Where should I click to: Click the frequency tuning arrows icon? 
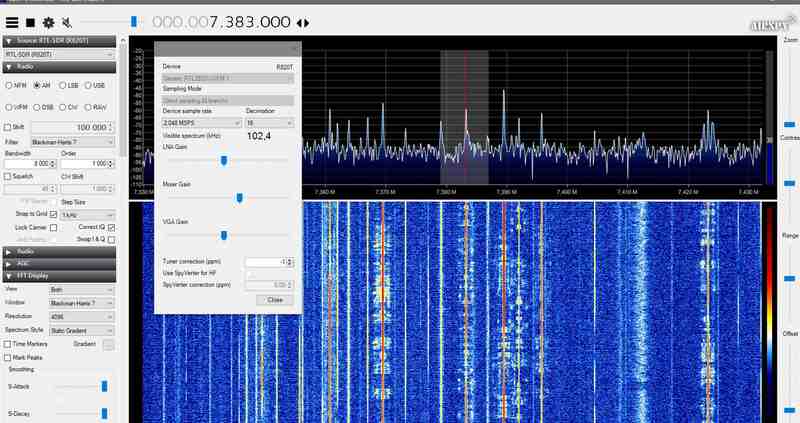click(x=303, y=23)
